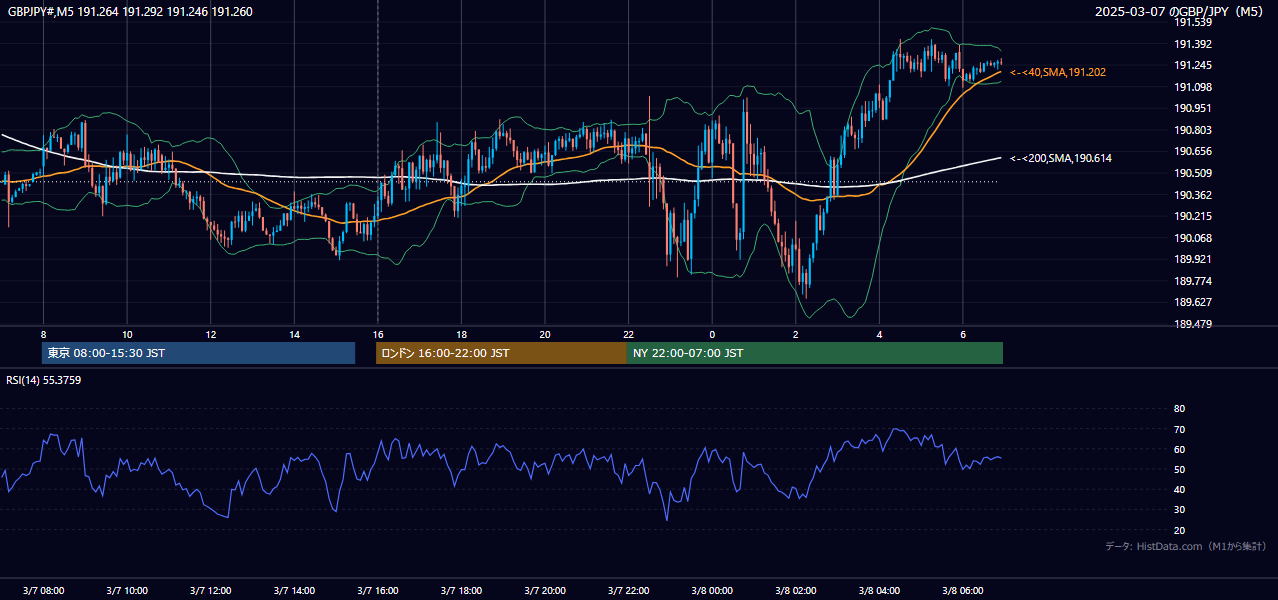Click price level 190.951 on the axis
The width and height of the screenshot is (1278, 600).
point(1193,108)
